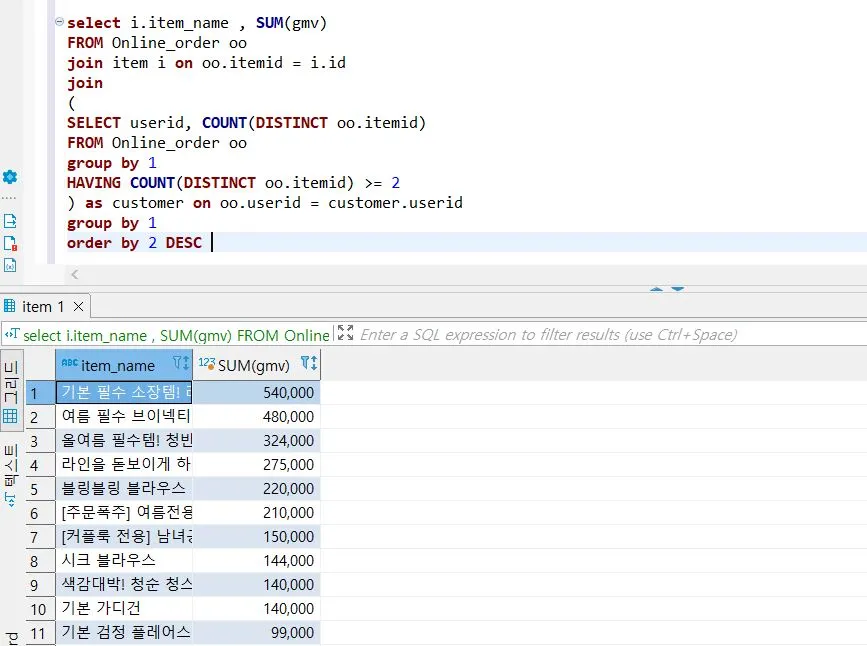Image resolution: width=867 pixels, height=646 pixels.
Task: Click the value 99,000
Action: tap(292, 633)
